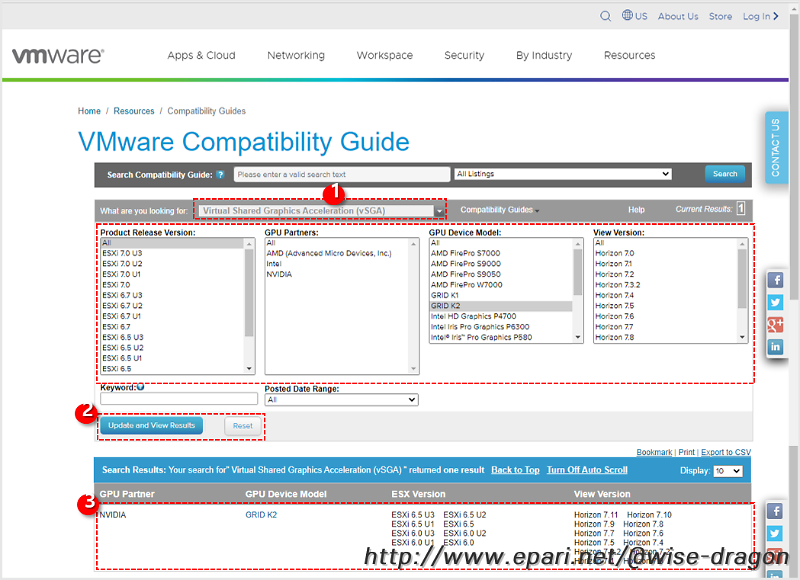Open the About Us link
This screenshot has width=800, height=580.
pyautogui.click(x=678, y=16)
